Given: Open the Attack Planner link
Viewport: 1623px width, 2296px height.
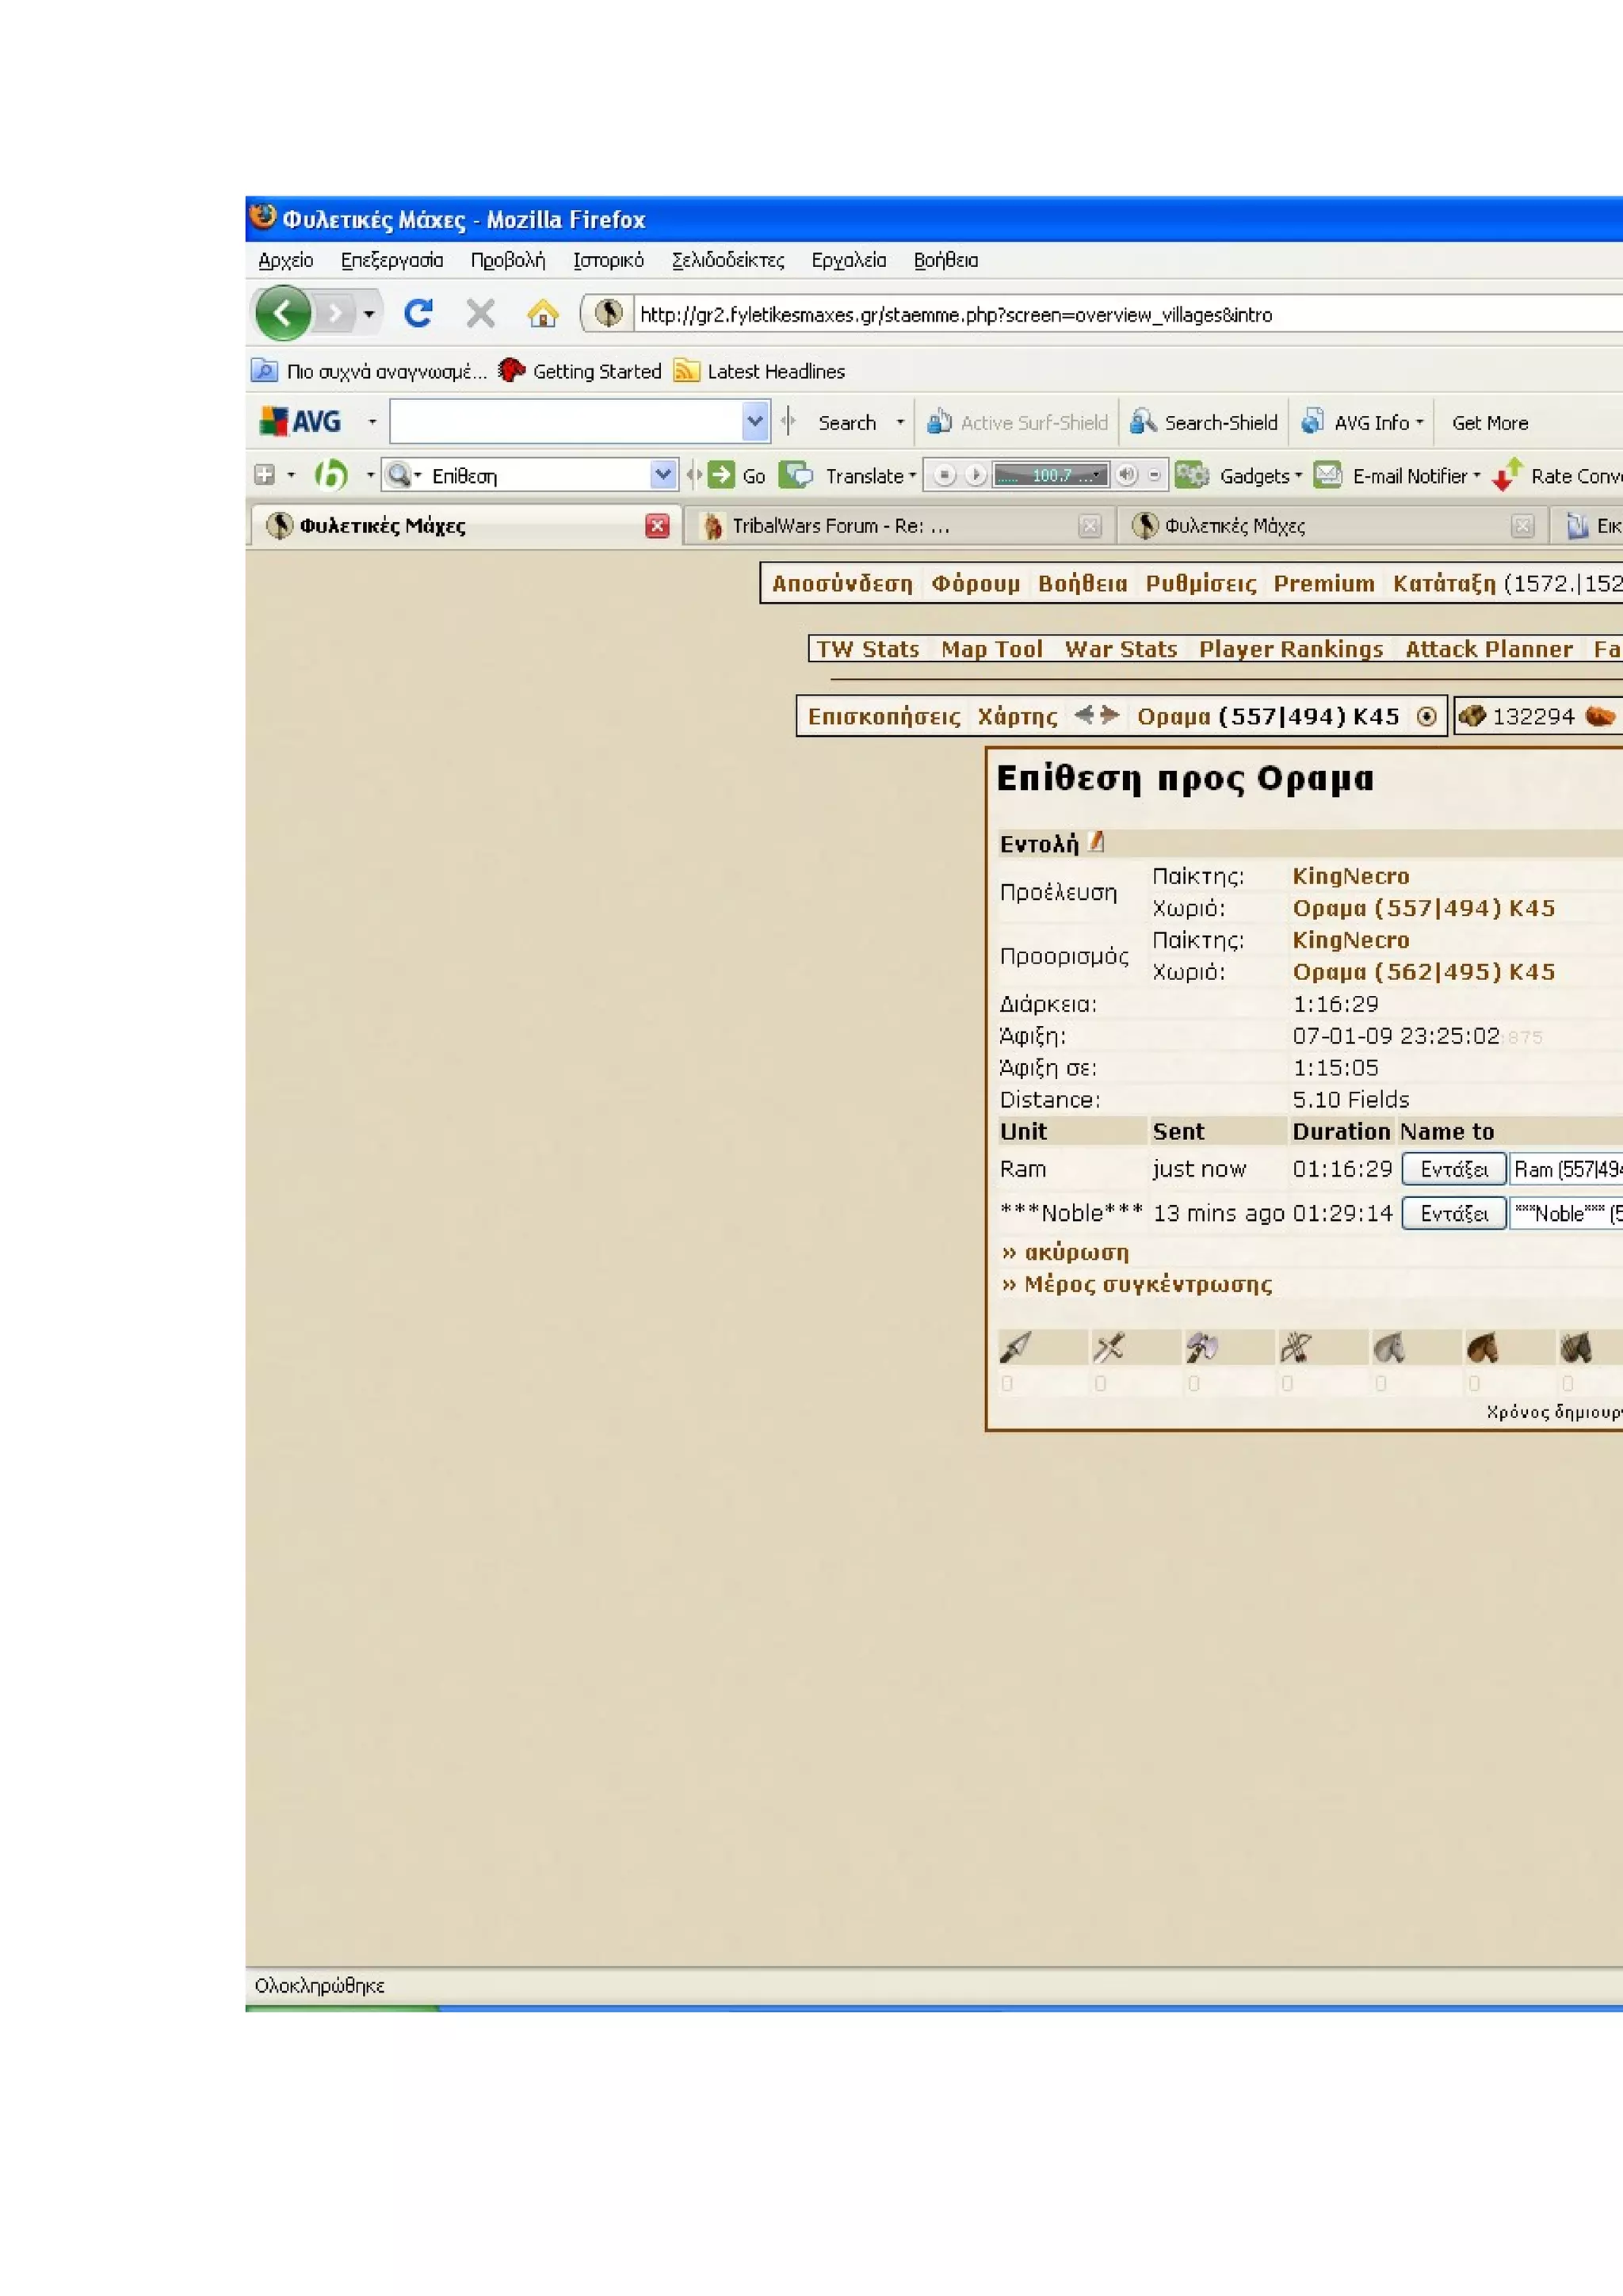Looking at the screenshot, I should tap(1488, 649).
